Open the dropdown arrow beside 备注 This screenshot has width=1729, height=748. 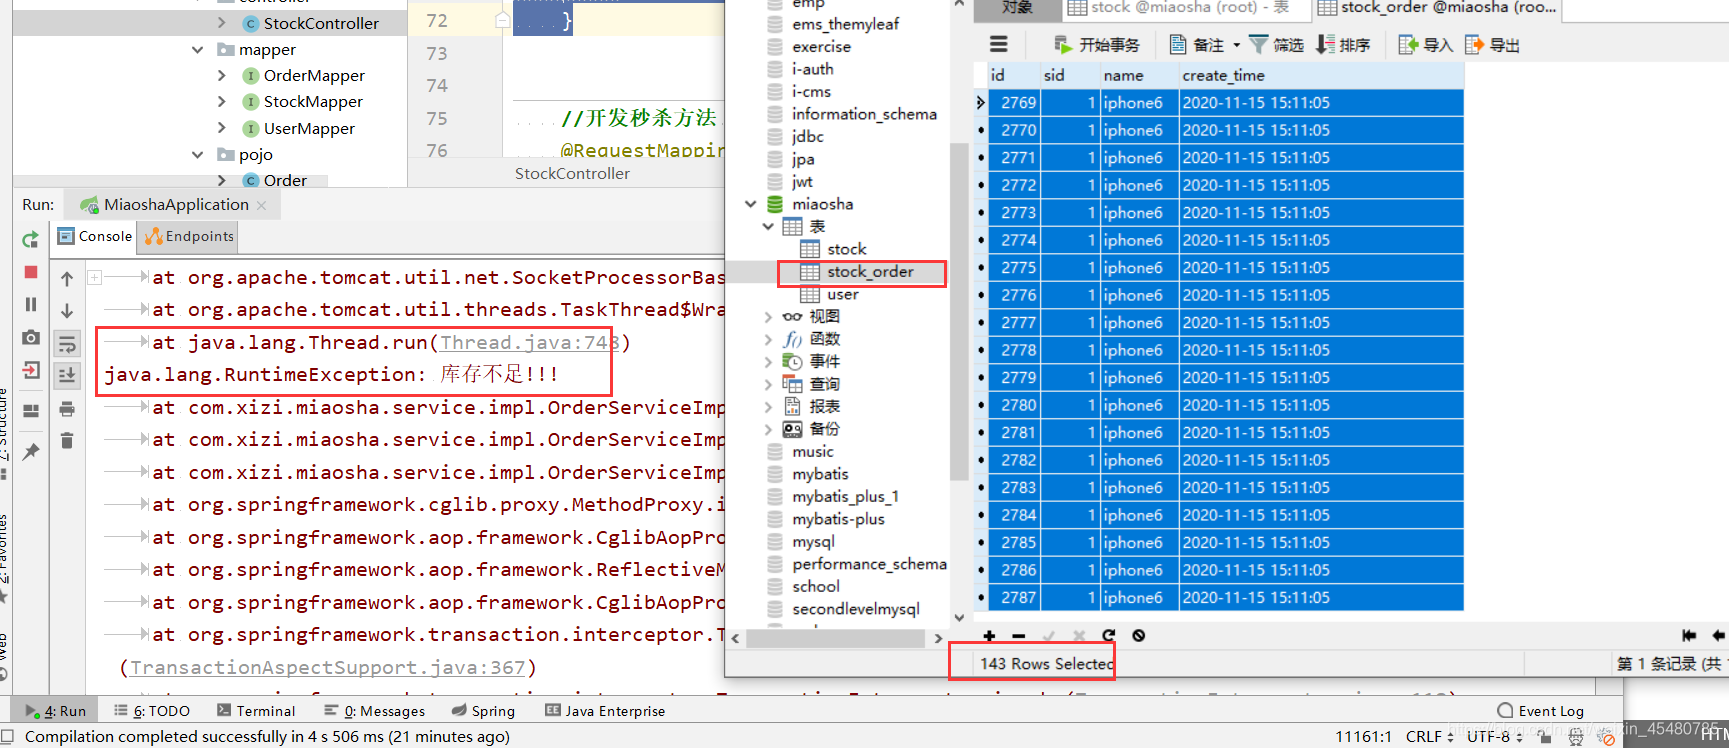[x=1237, y=45]
